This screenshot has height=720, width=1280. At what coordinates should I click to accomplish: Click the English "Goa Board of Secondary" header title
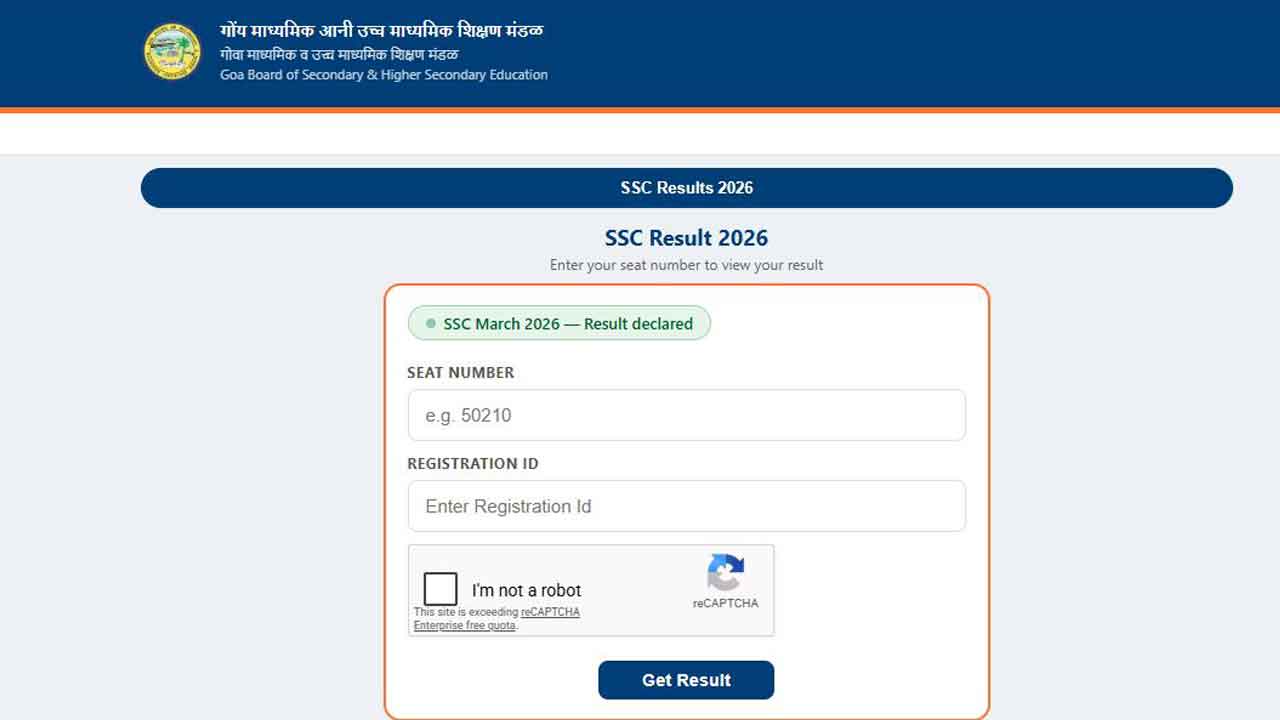click(x=383, y=75)
